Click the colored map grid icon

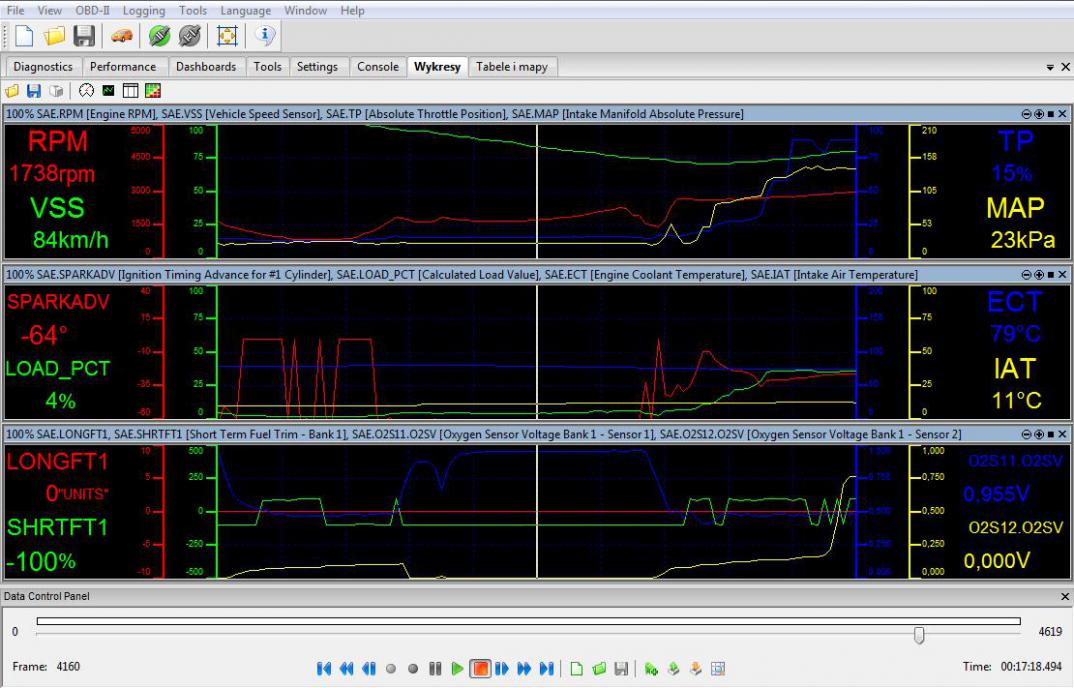click(x=152, y=91)
